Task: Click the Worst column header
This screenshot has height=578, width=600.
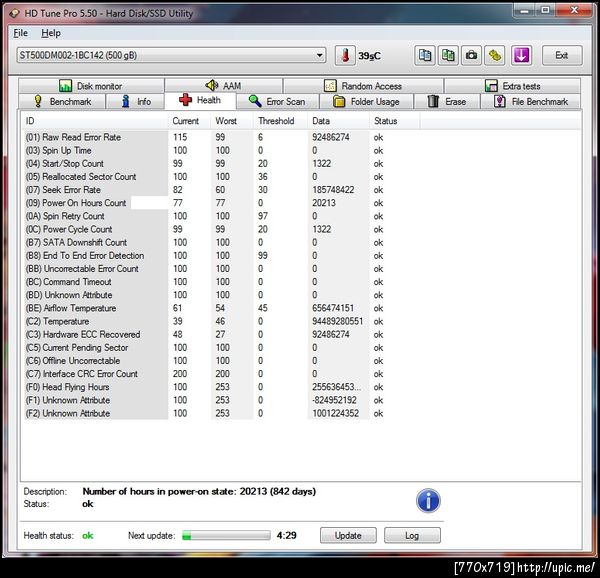Action: pyautogui.click(x=232, y=121)
